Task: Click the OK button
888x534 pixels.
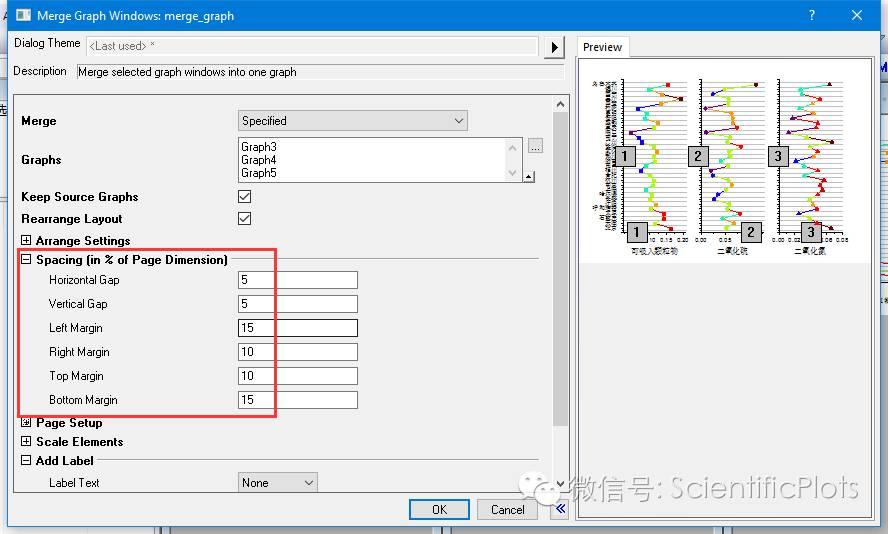Action: pos(439,509)
